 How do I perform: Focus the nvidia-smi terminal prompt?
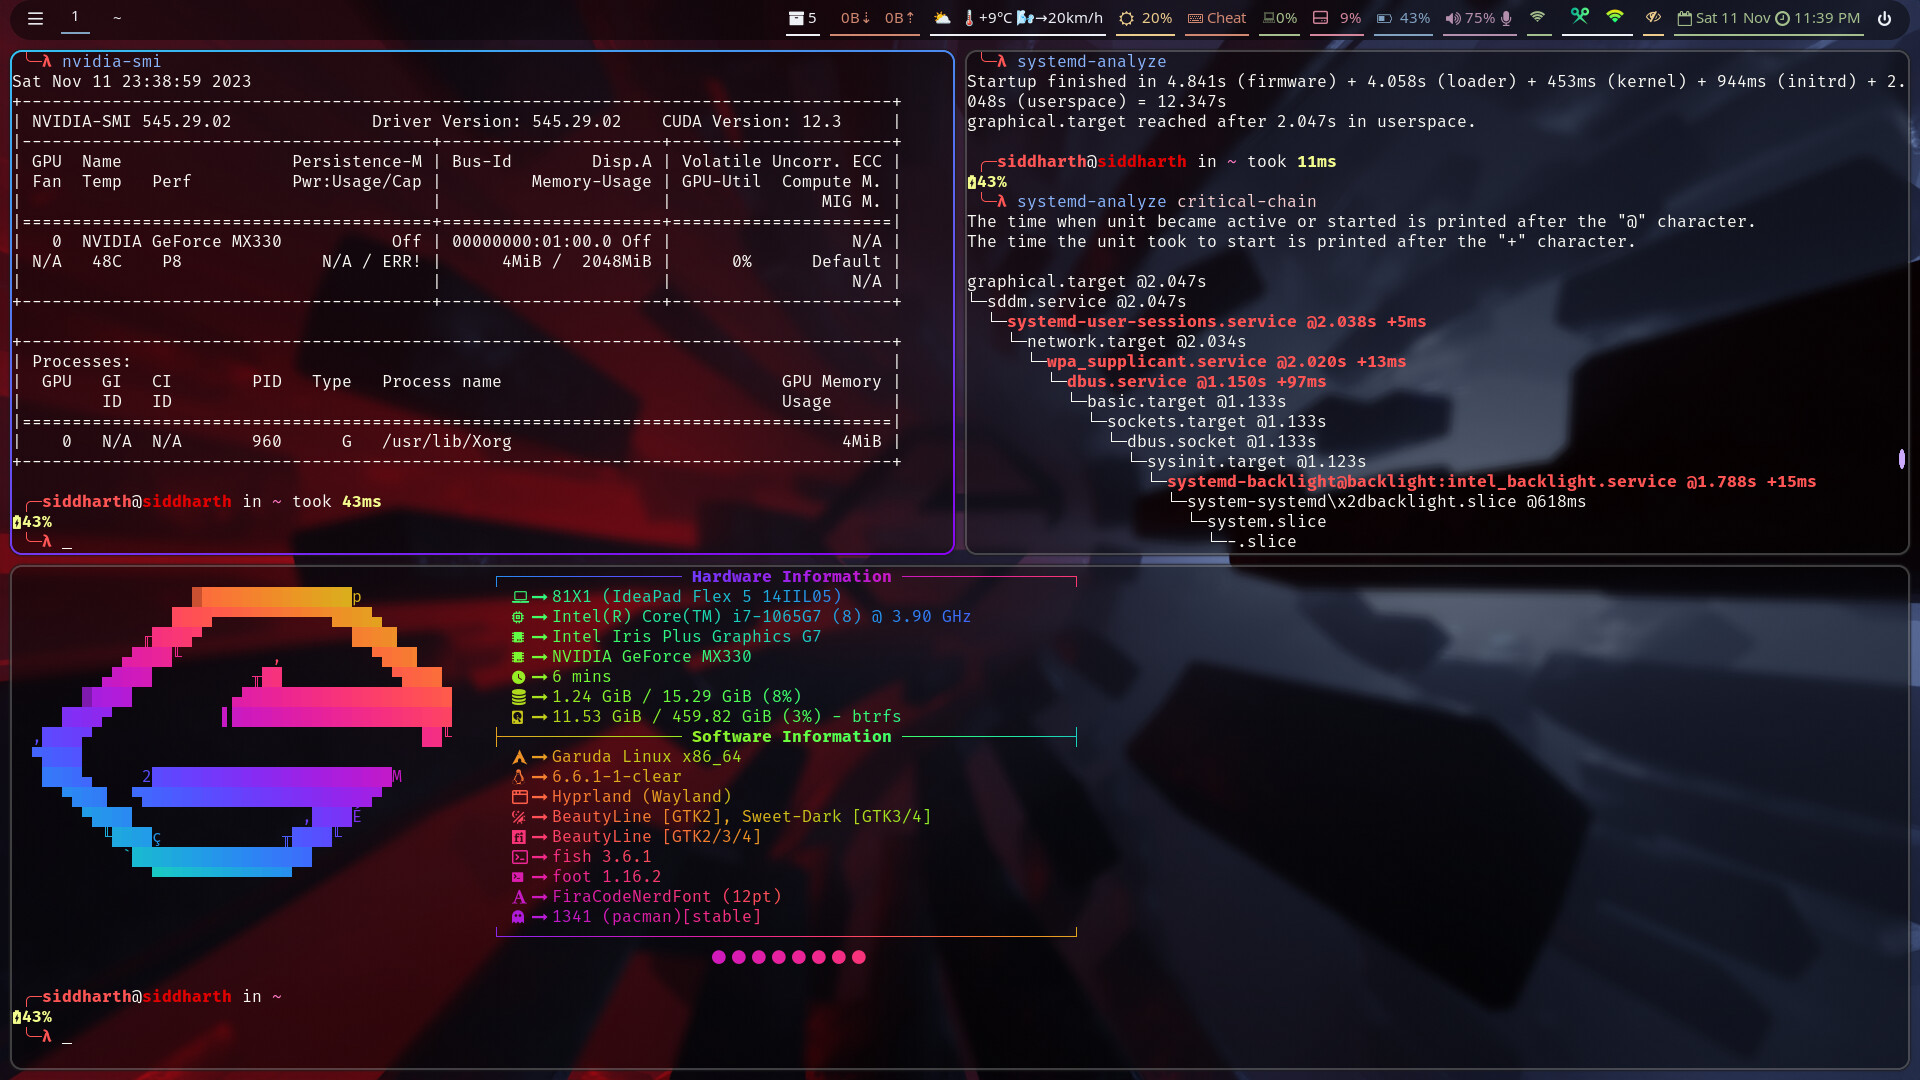tap(67, 542)
